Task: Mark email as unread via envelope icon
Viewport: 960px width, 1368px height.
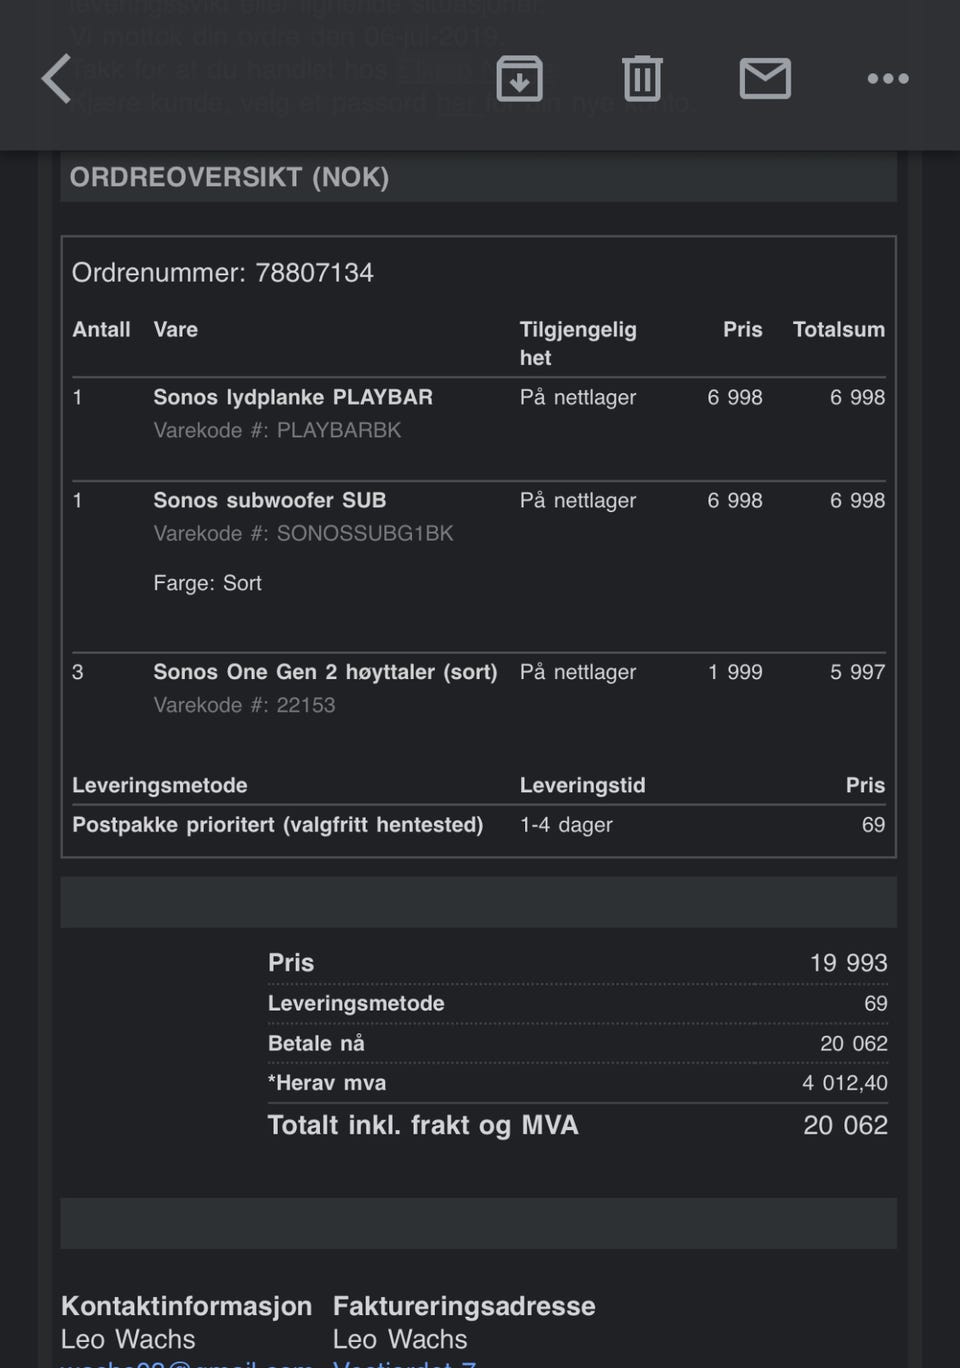Action: point(765,79)
